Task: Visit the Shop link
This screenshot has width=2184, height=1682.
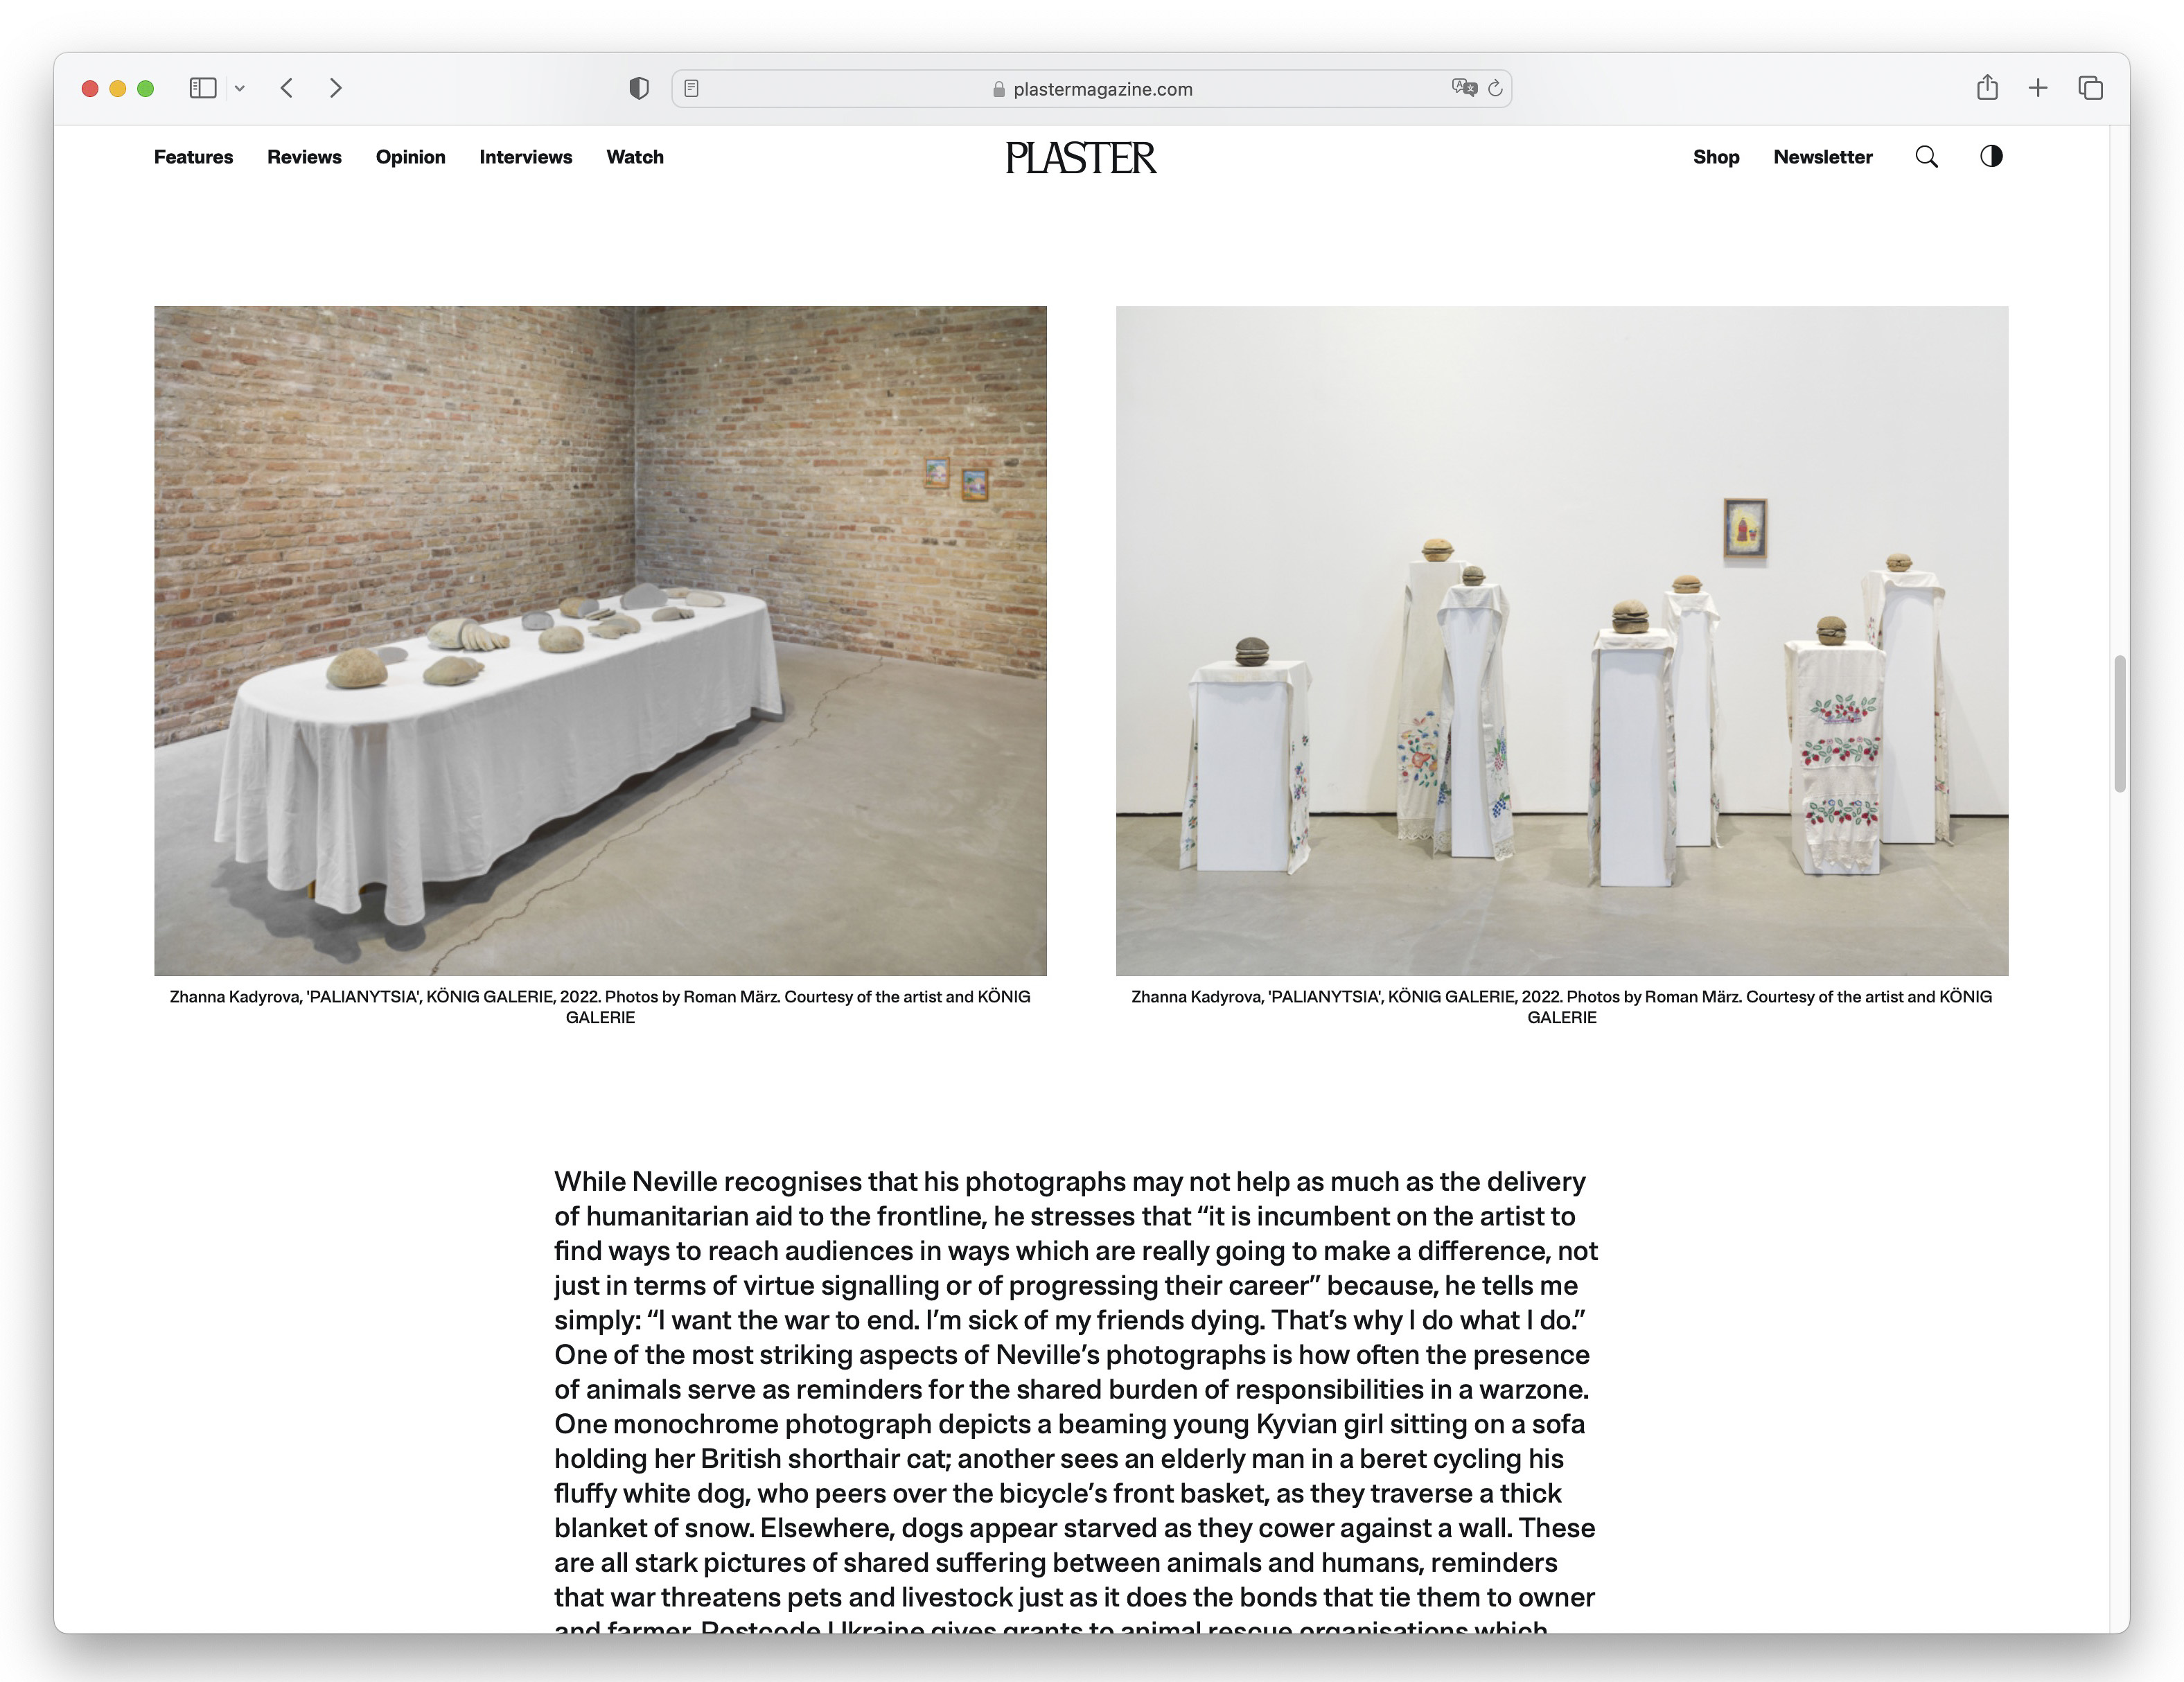Action: coord(1716,157)
